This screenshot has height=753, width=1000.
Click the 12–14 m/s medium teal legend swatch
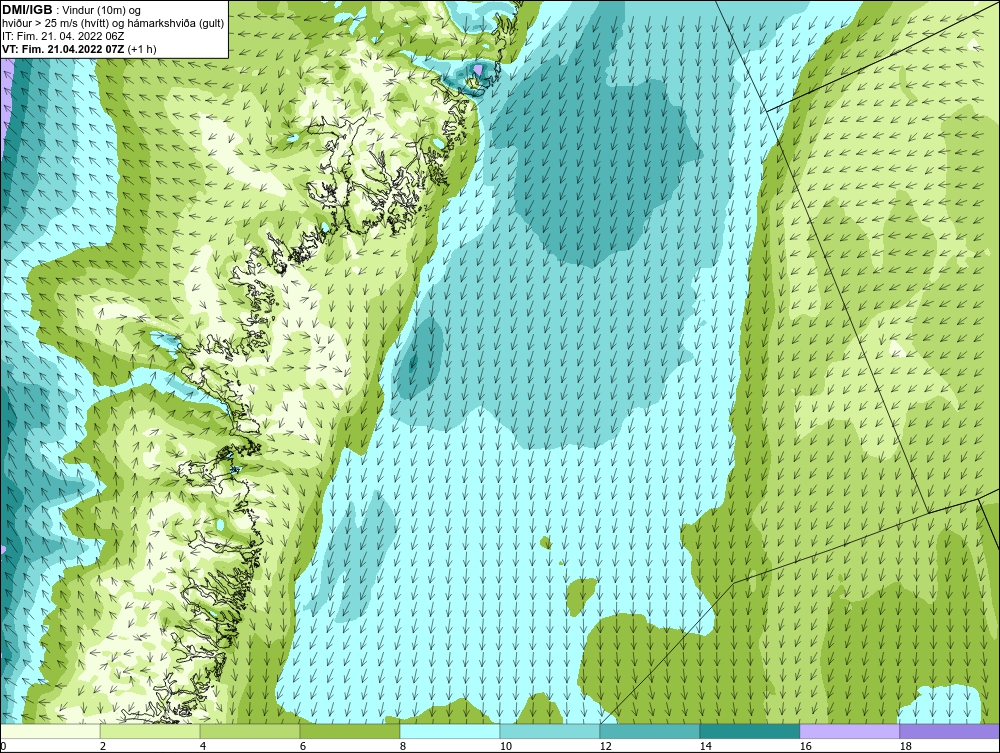pyautogui.click(x=650, y=731)
